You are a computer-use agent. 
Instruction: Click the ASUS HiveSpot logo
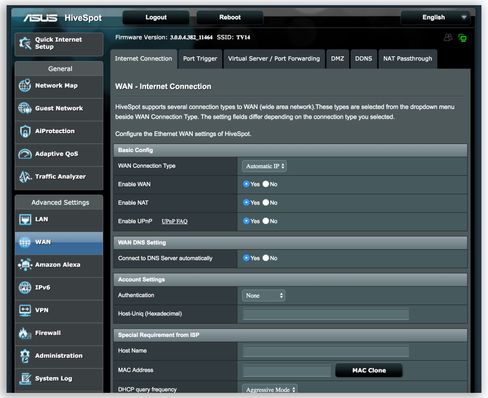(x=63, y=18)
